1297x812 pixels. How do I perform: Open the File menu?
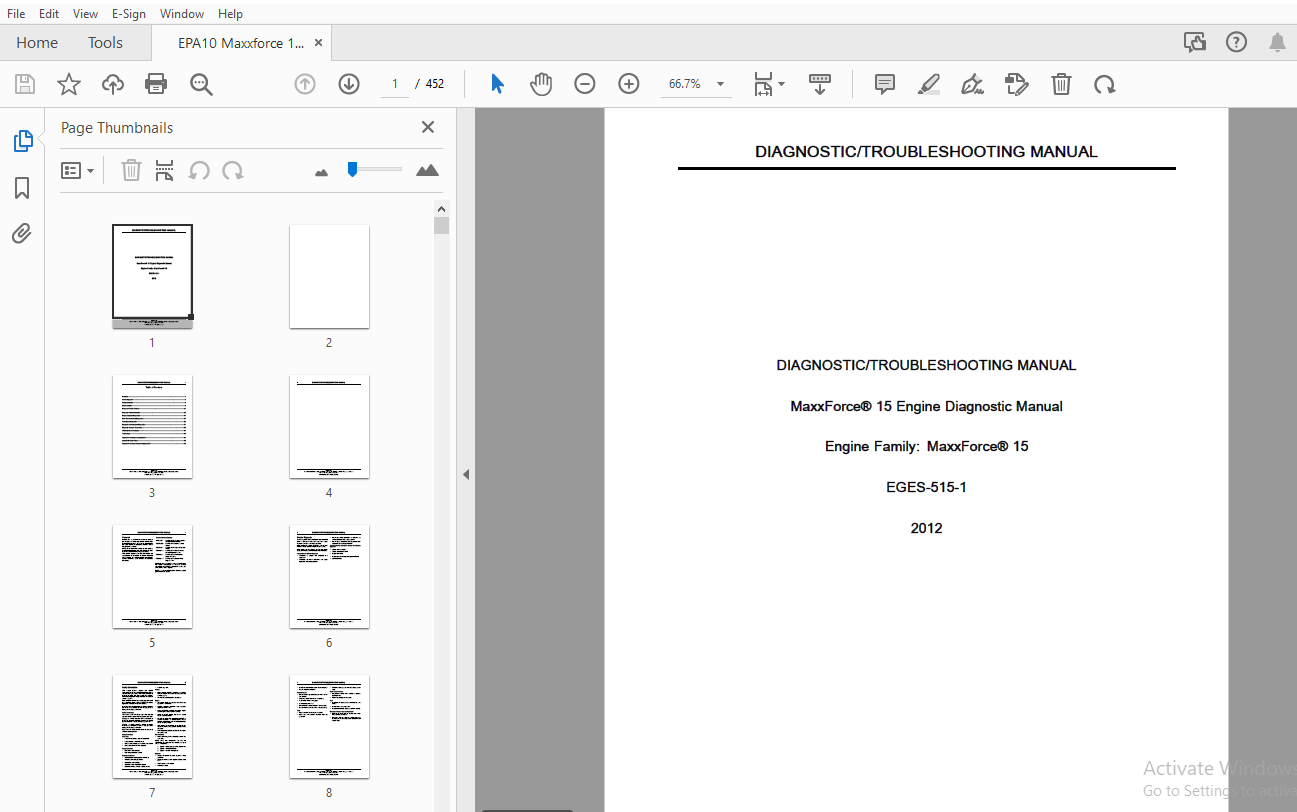[x=16, y=14]
